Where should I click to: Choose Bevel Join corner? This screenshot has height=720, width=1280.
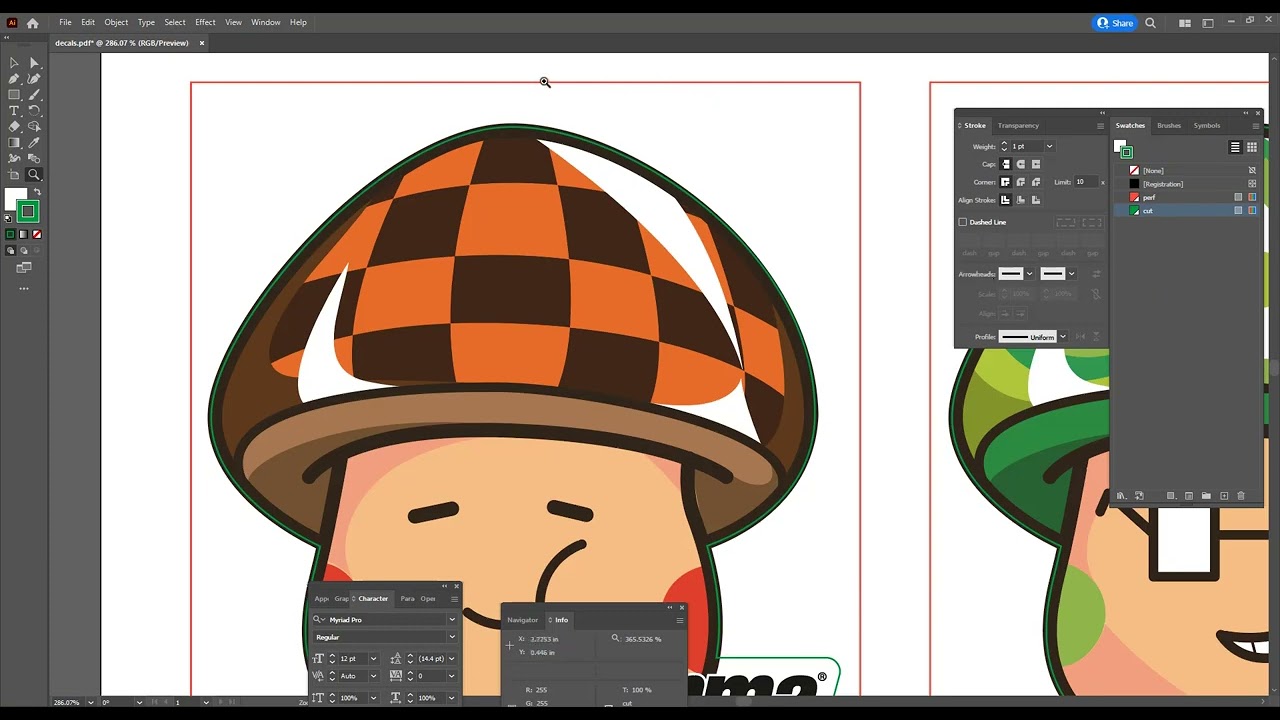(x=1036, y=182)
